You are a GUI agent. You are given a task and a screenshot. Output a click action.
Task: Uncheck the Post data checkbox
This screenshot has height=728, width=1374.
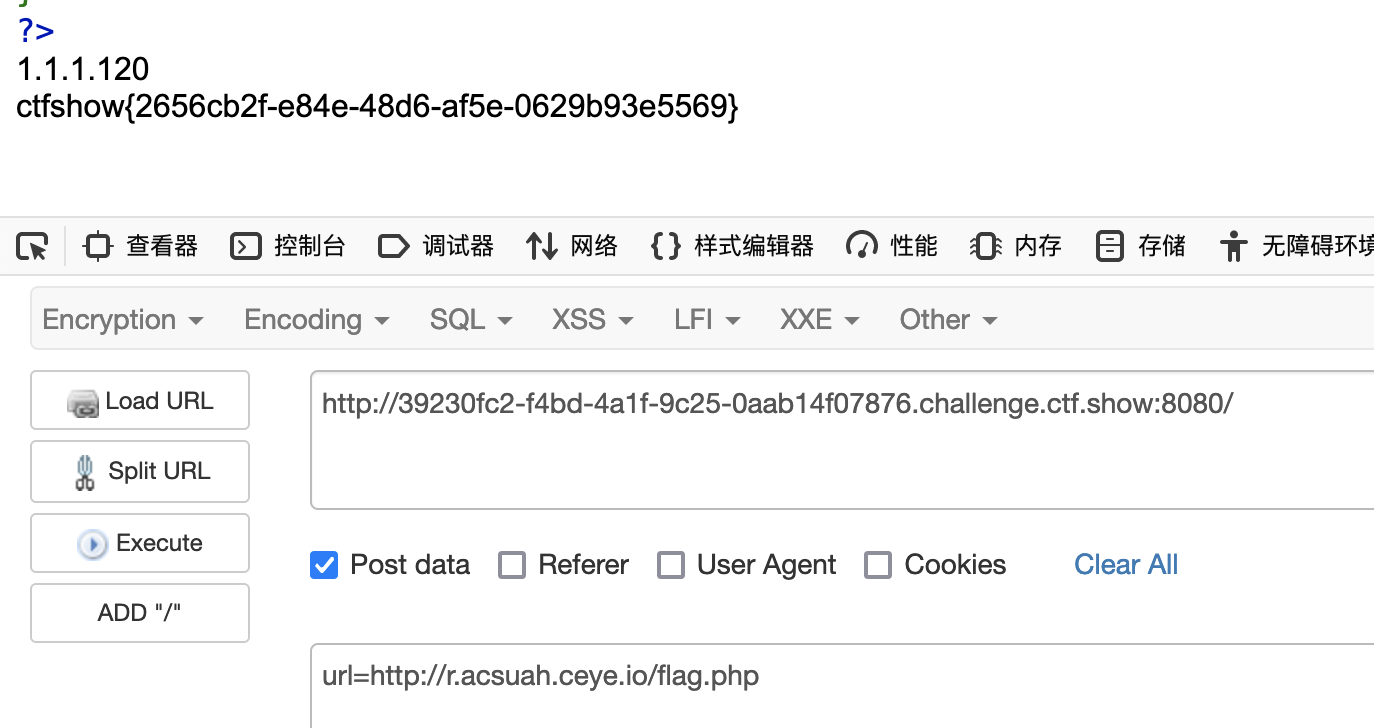324,565
